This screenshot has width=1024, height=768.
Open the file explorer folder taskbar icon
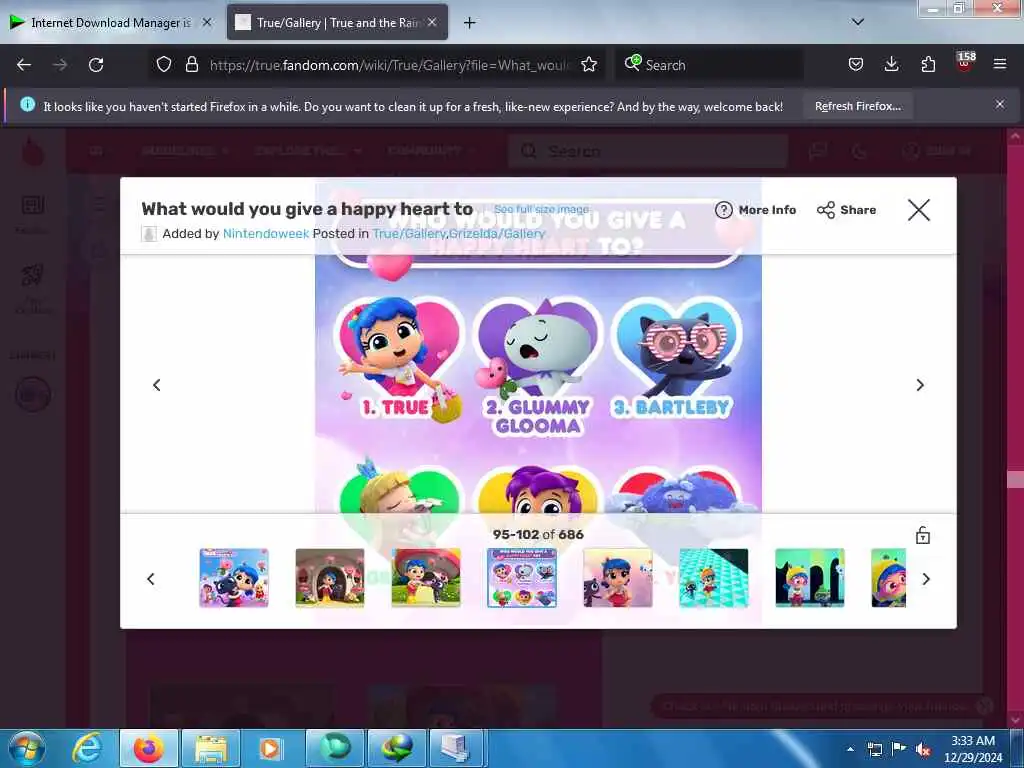[210, 748]
